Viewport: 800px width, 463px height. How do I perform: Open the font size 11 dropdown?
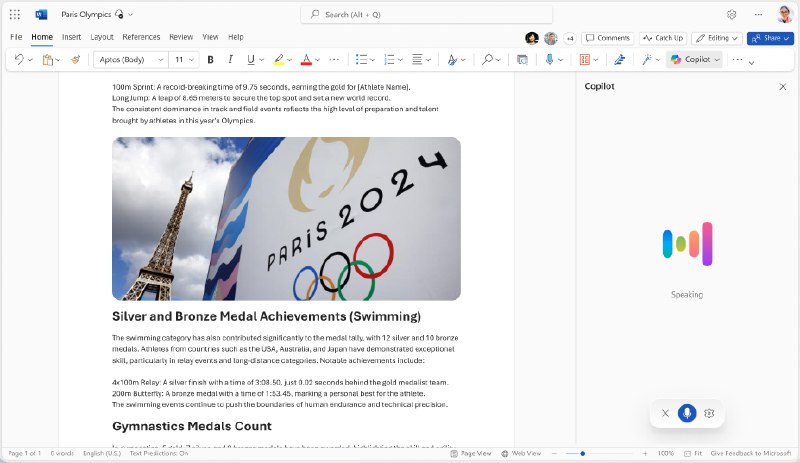click(184, 60)
